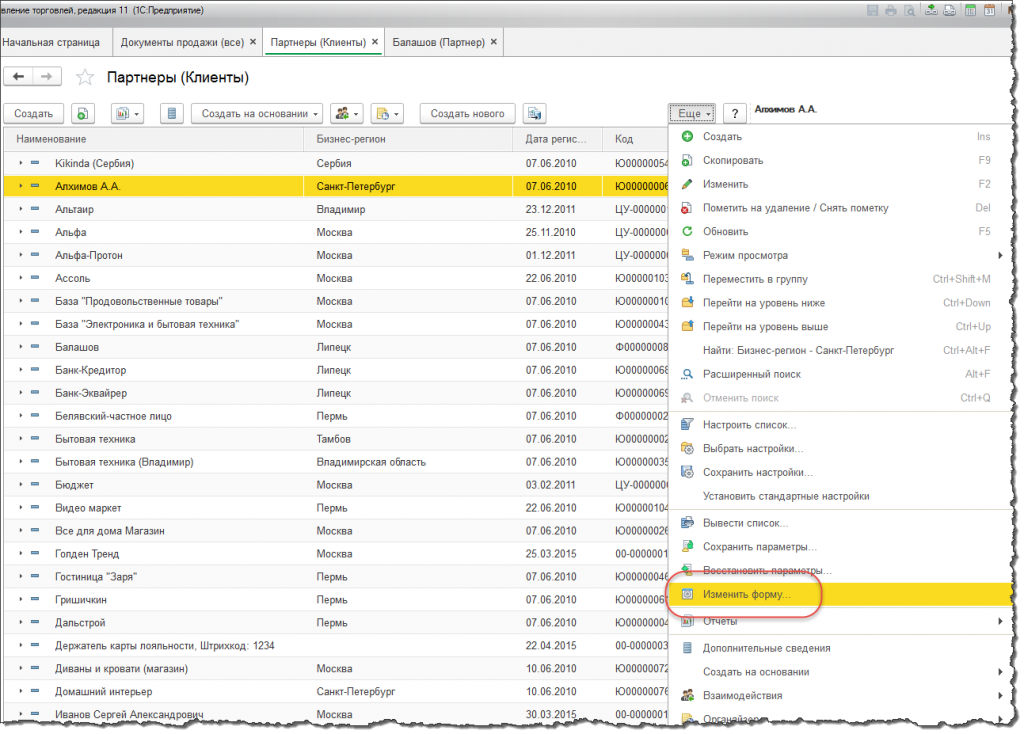Screen dimensions: 1024x734
Task: Expand the Взаимодействия submenu
Action: [840, 695]
